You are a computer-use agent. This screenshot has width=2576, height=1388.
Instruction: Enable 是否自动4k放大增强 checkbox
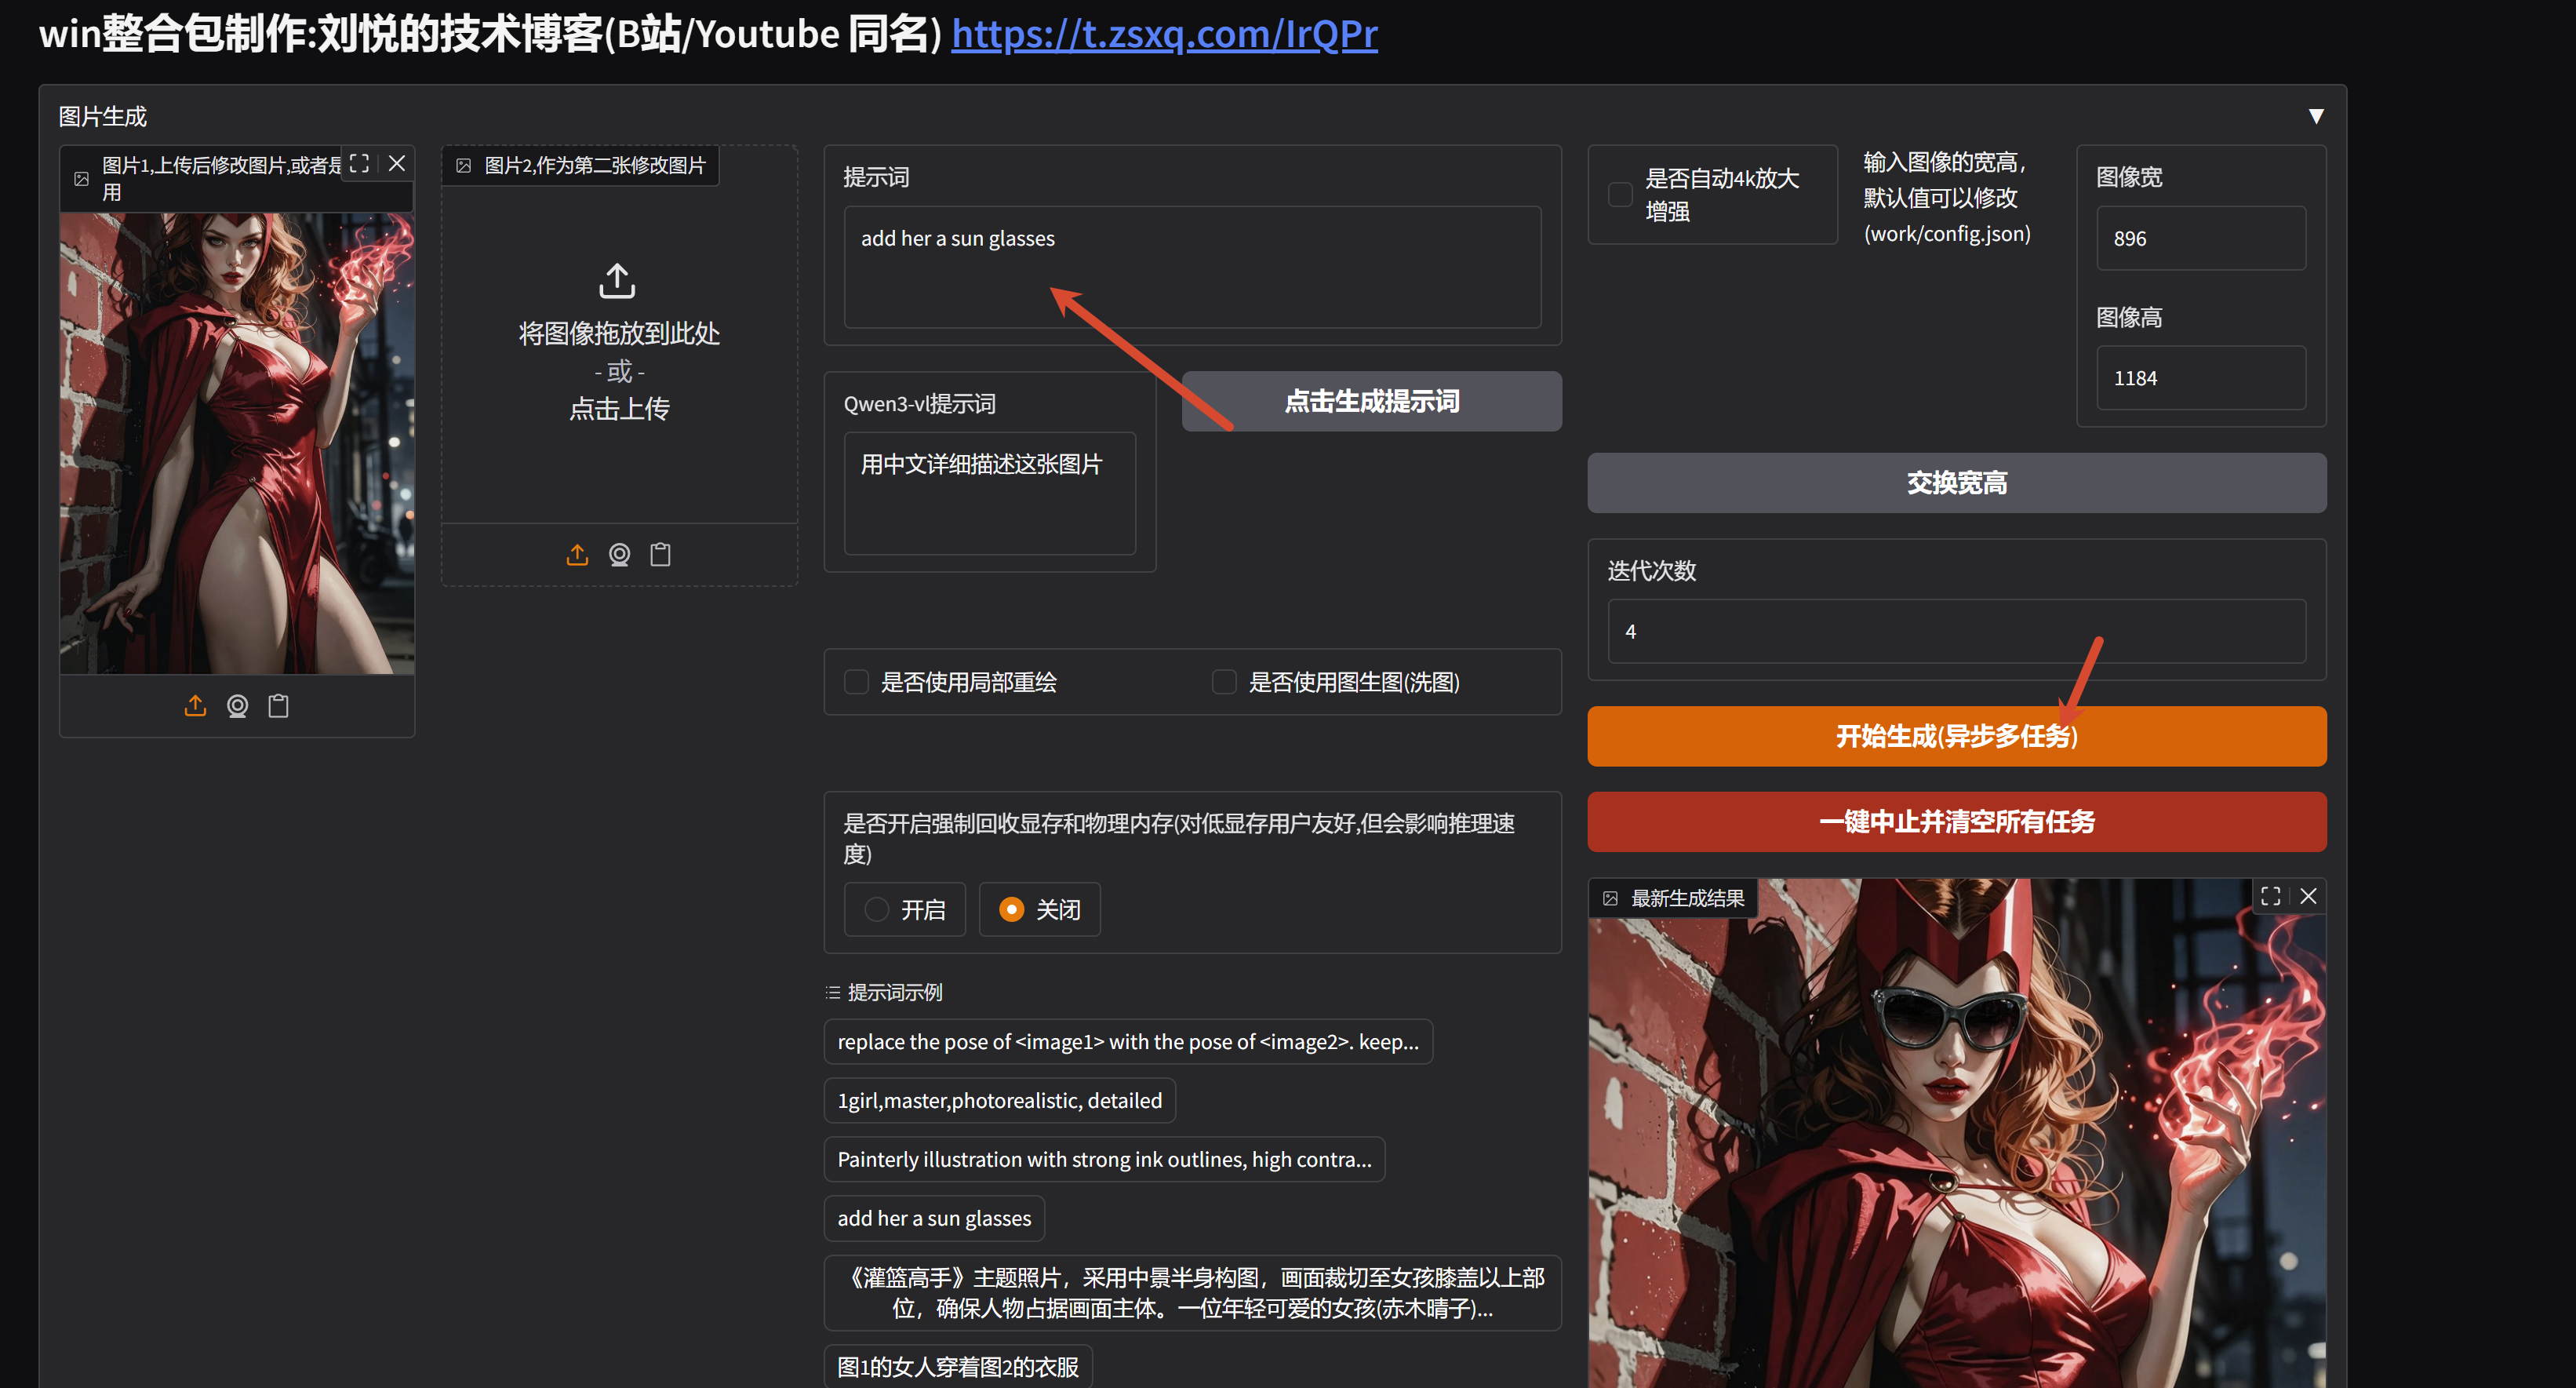point(1620,194)
